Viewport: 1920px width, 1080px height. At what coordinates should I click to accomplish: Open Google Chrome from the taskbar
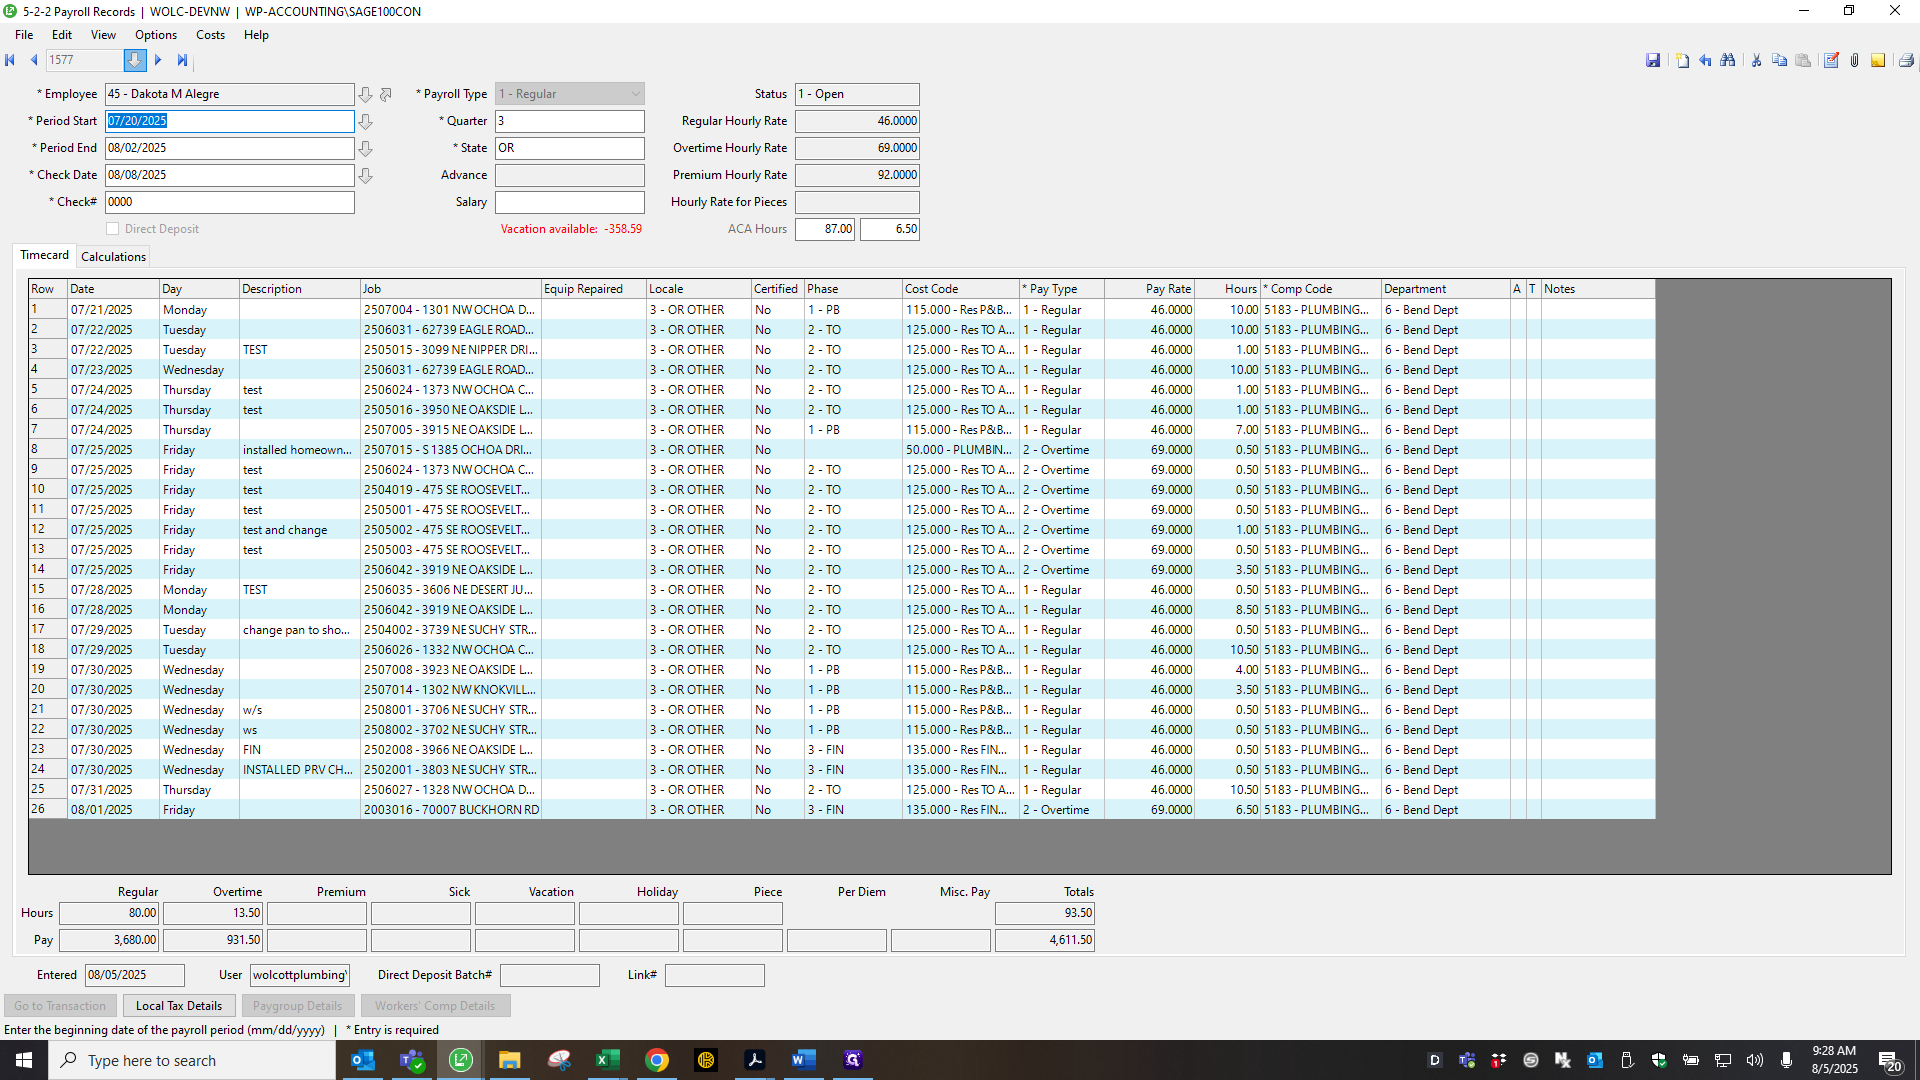pos(656,1060)
